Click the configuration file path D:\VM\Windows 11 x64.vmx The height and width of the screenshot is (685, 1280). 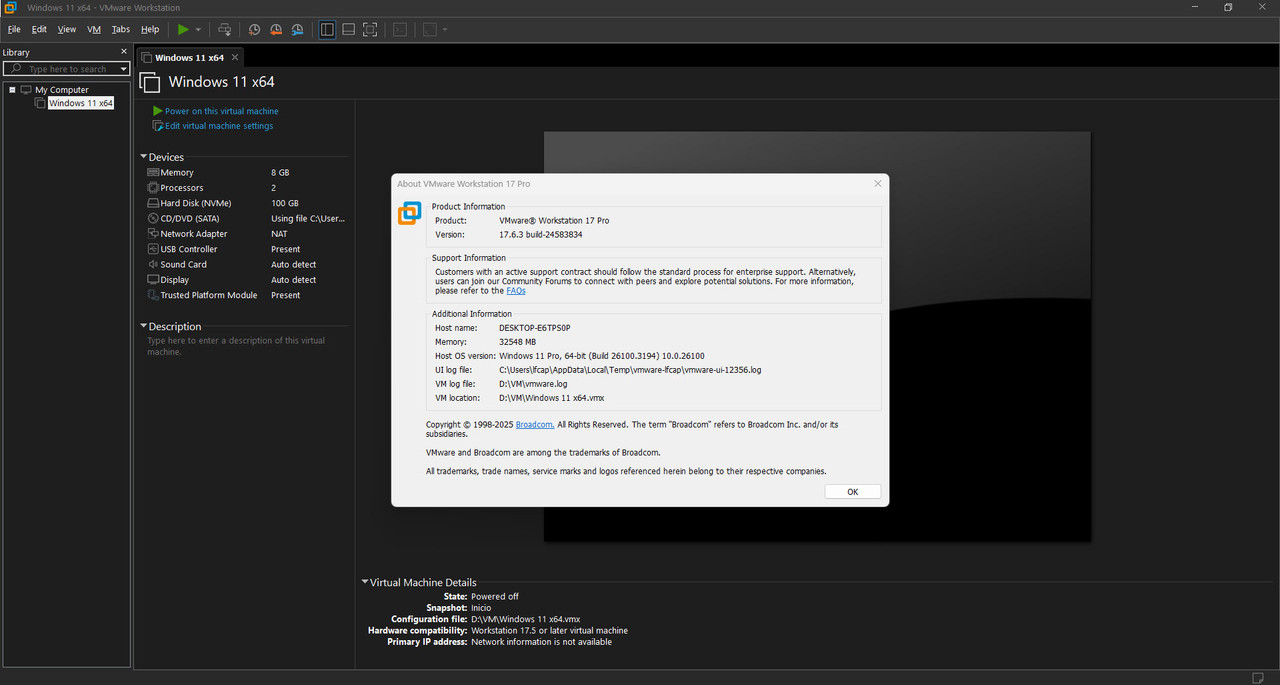525,619
